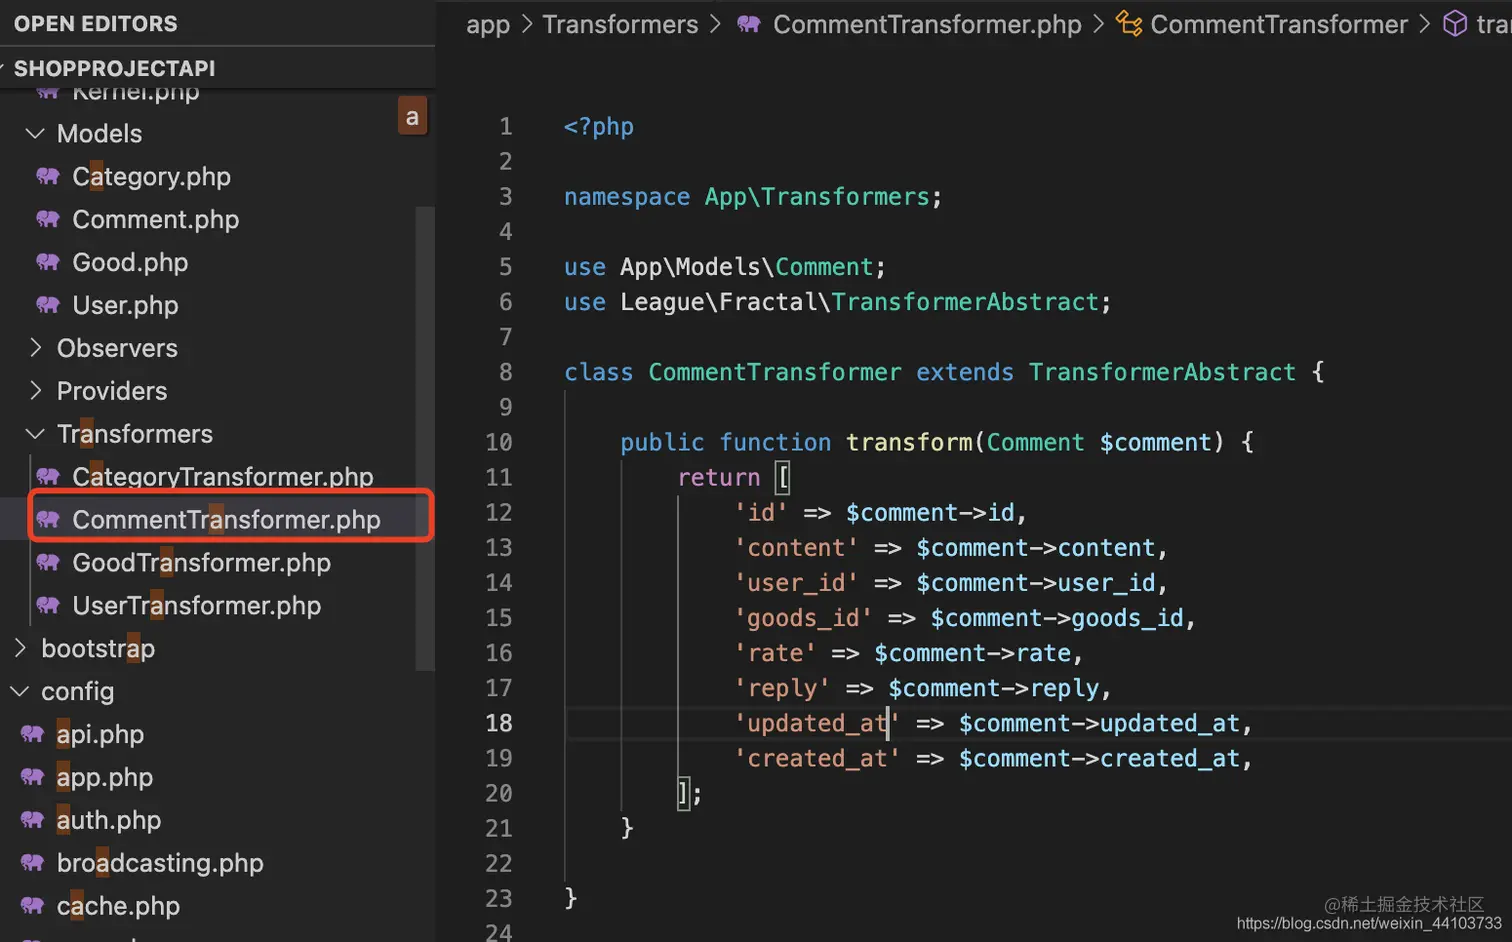Viewport: 1512px width, 942px height.
Task: Open Comment.php model file
Action: pyautogui.click(x=156, y=220)
